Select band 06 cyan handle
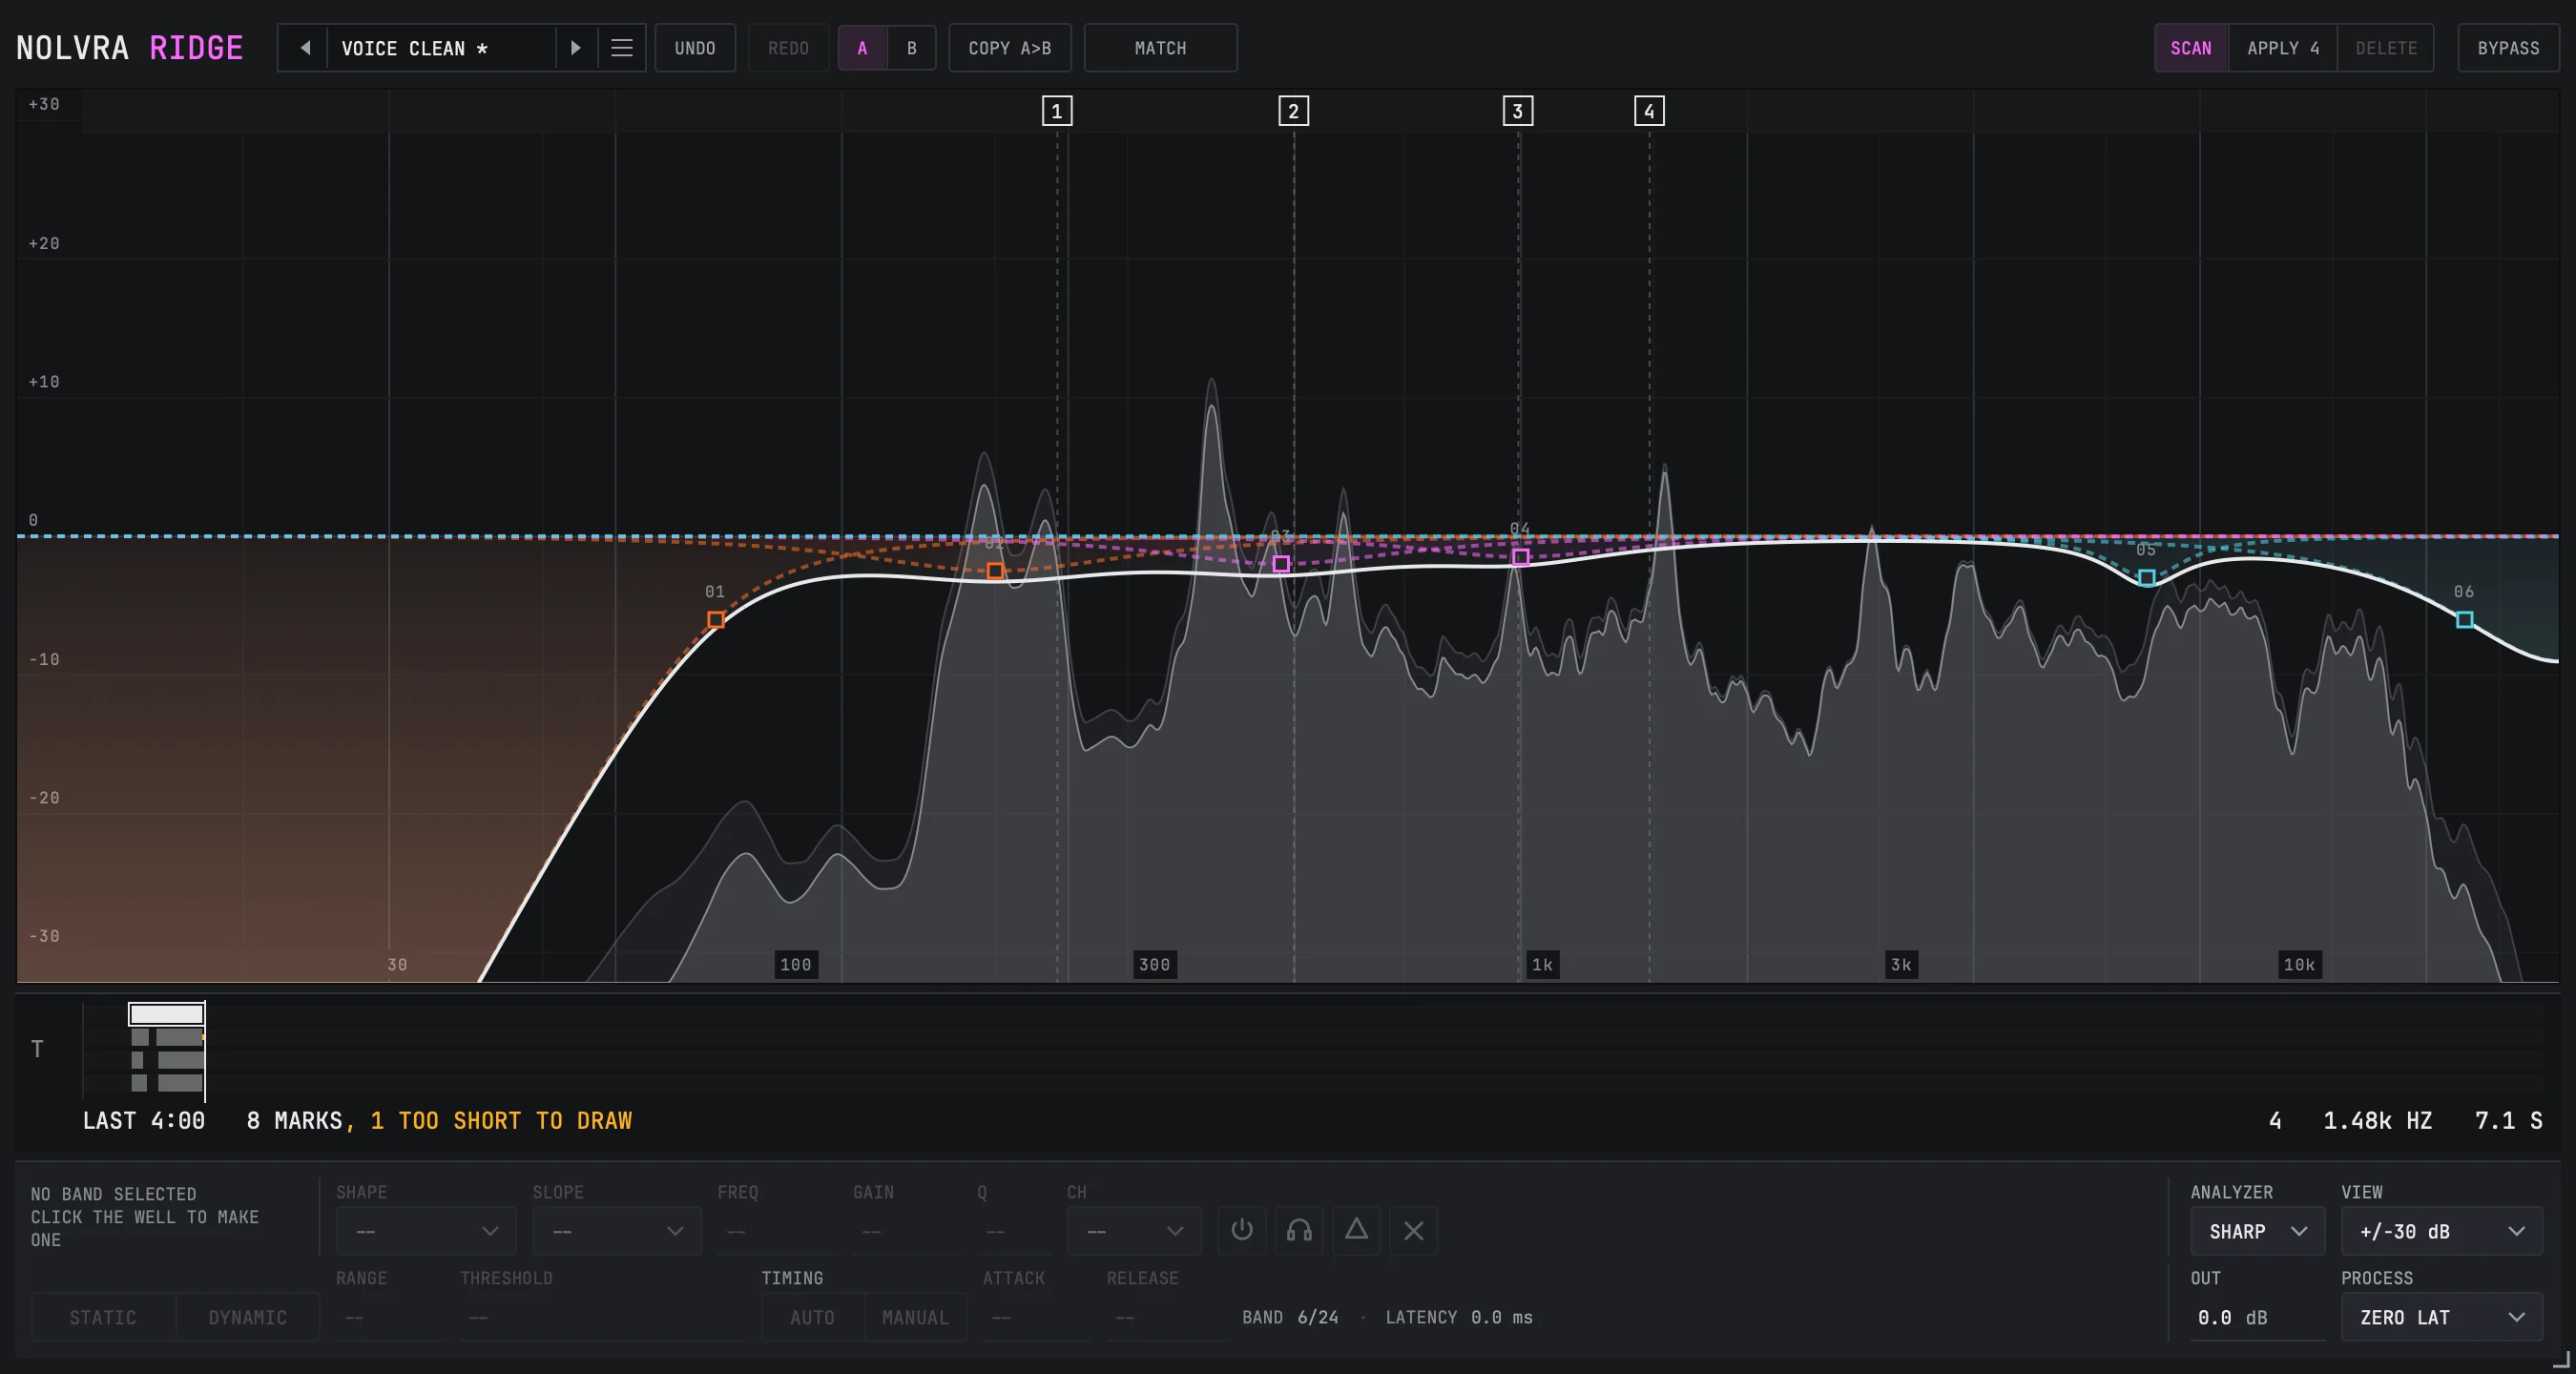 coord(2464,620)
